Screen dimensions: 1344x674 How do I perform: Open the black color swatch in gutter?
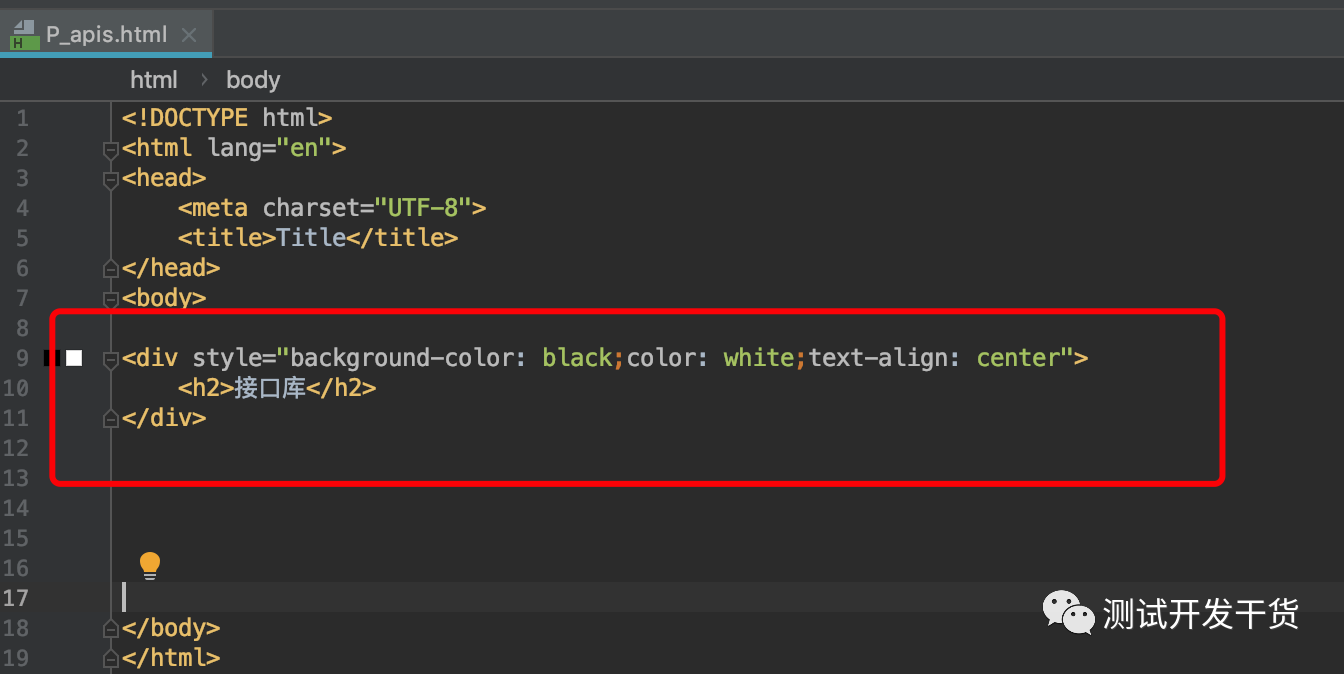tap(52, 358)
